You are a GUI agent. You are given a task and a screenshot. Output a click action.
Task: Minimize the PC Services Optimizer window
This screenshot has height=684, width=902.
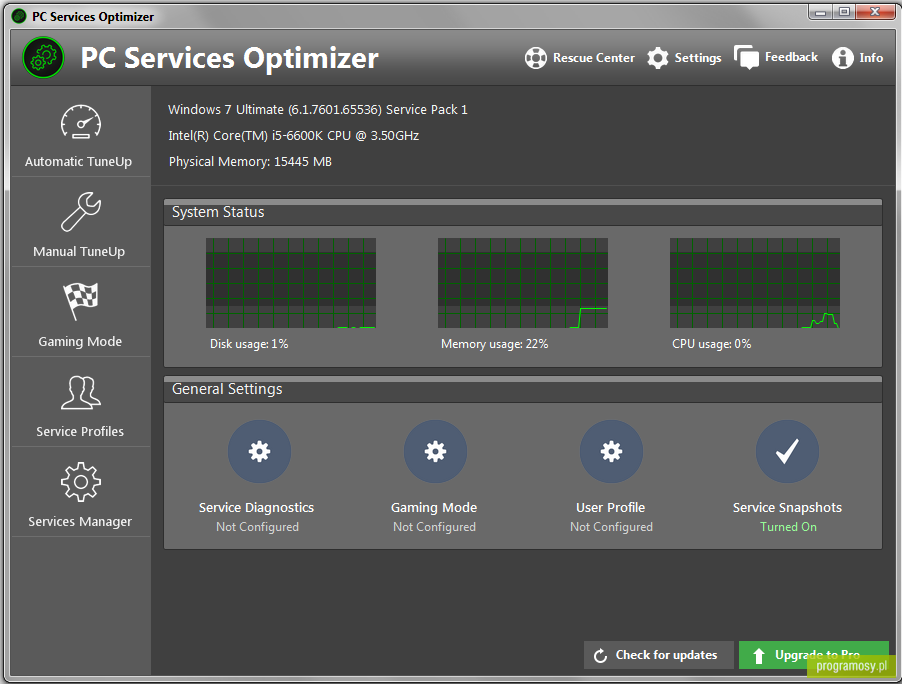821,12
